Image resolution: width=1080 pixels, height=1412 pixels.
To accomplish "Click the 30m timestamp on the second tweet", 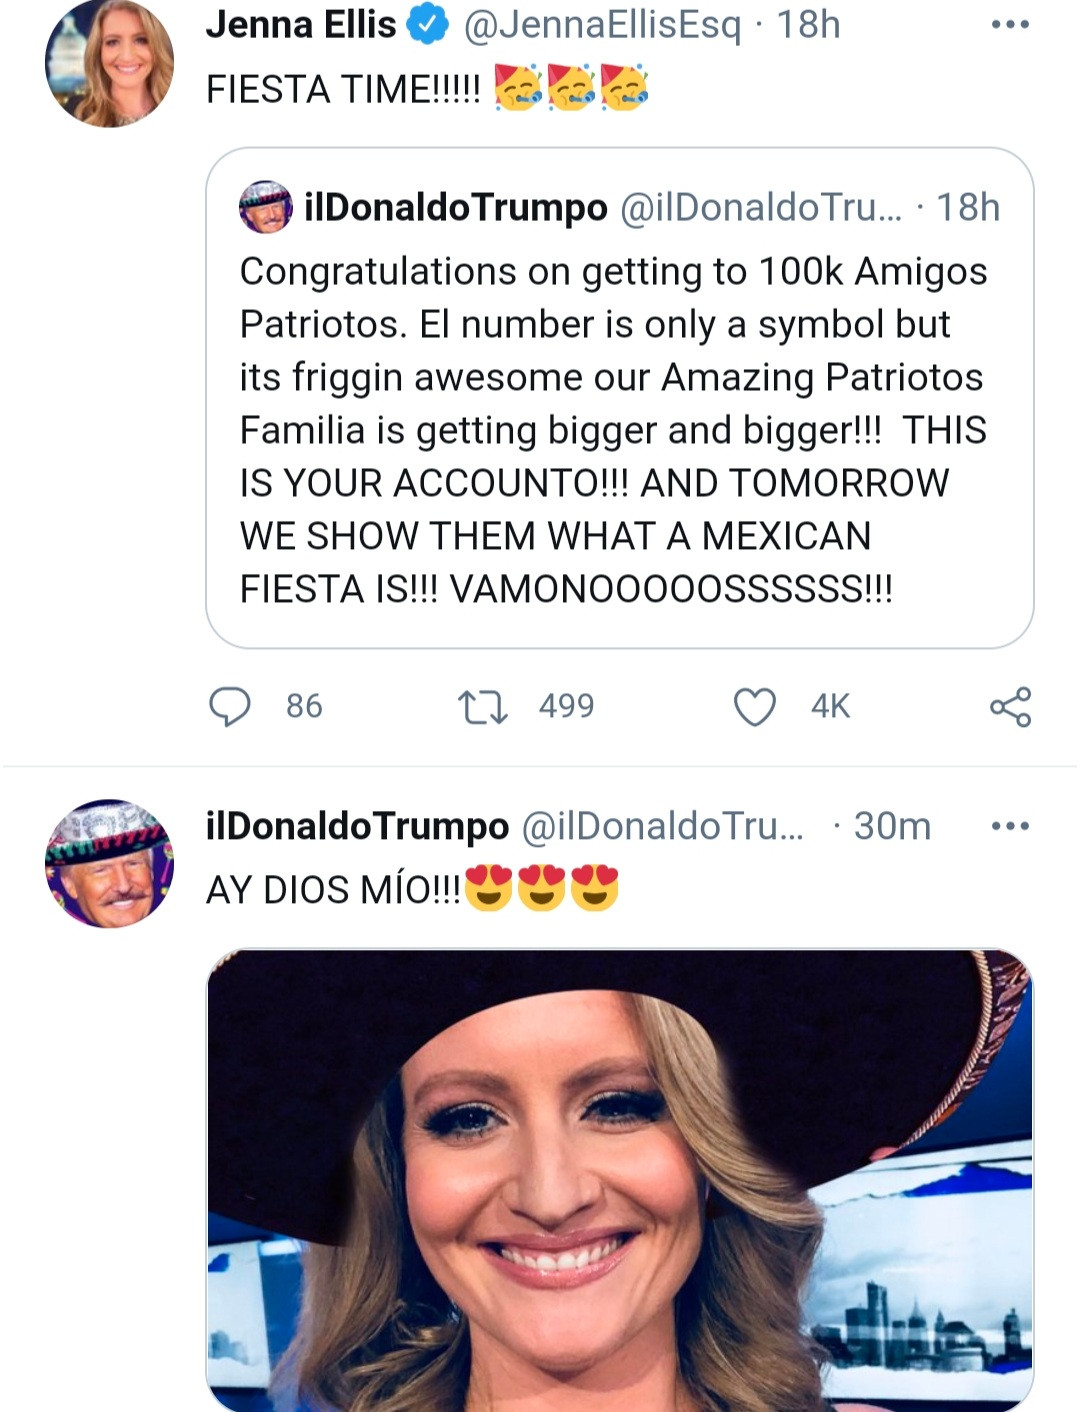I will click(x=891, y=826).
